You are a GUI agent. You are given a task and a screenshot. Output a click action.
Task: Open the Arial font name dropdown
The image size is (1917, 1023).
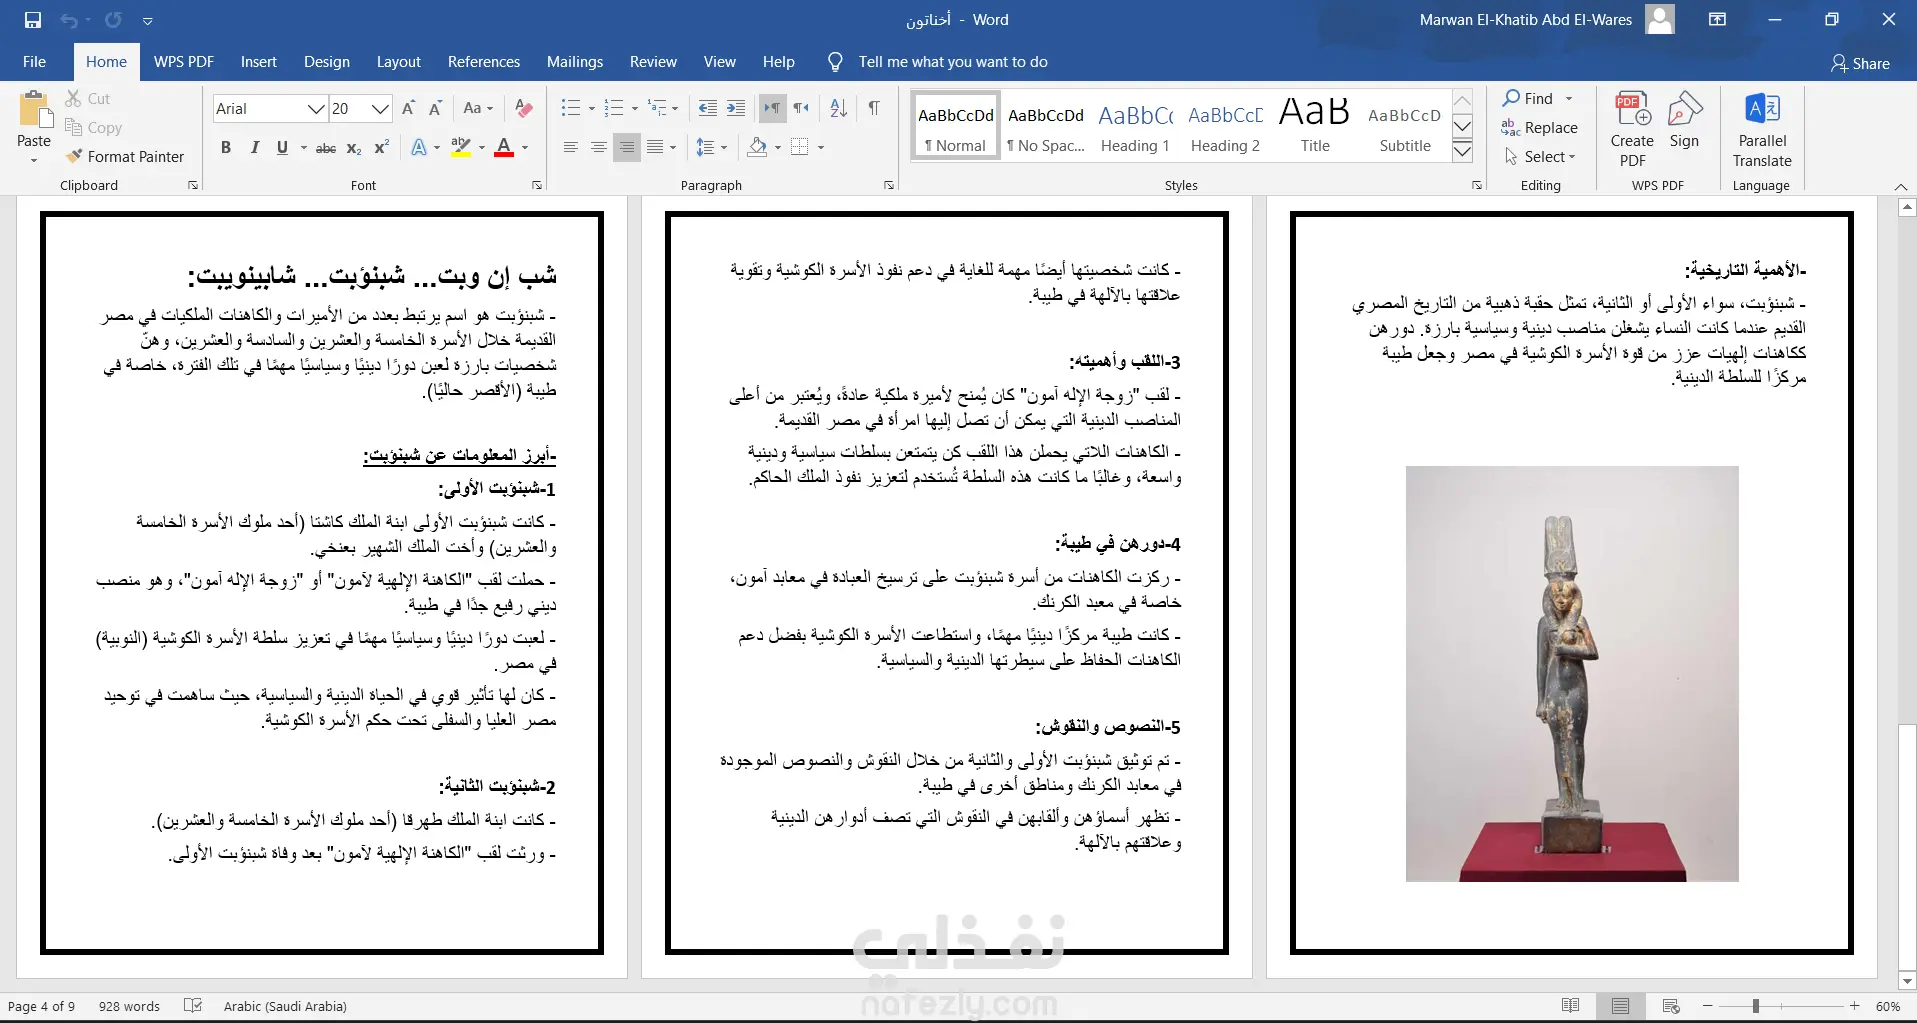coord(316,108)
